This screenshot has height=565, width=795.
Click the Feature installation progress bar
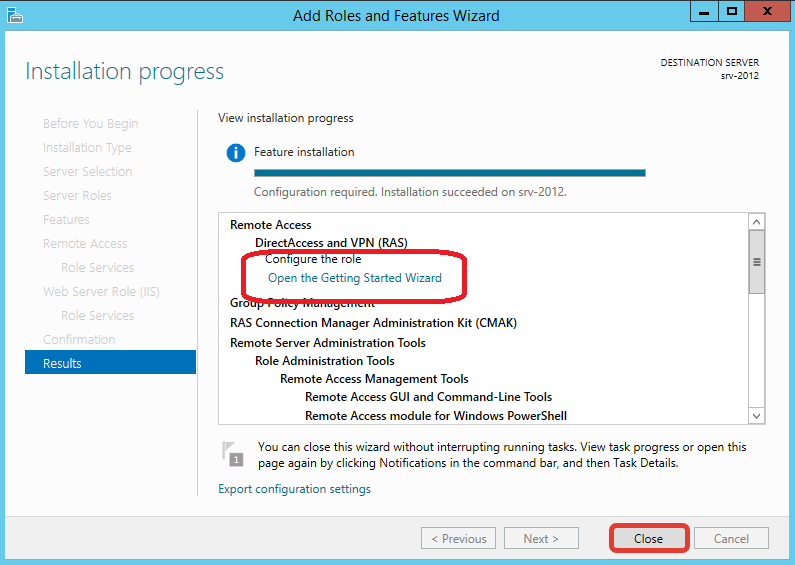(450, 173)
